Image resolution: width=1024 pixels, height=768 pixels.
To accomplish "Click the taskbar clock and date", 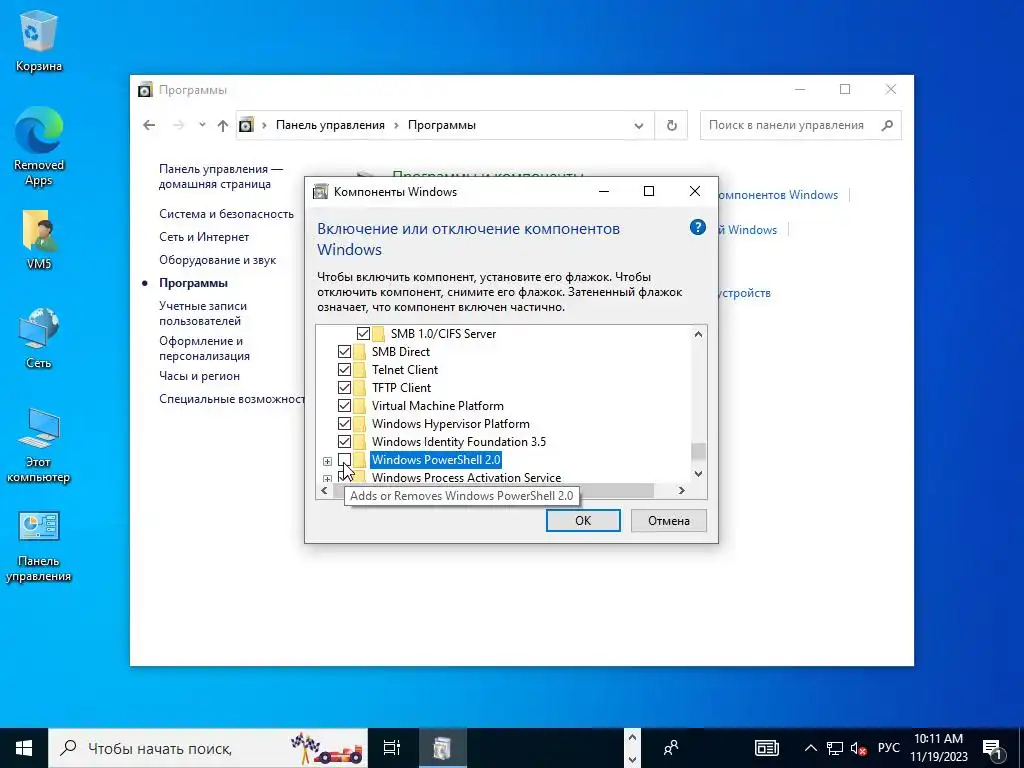I will [939, 748].
